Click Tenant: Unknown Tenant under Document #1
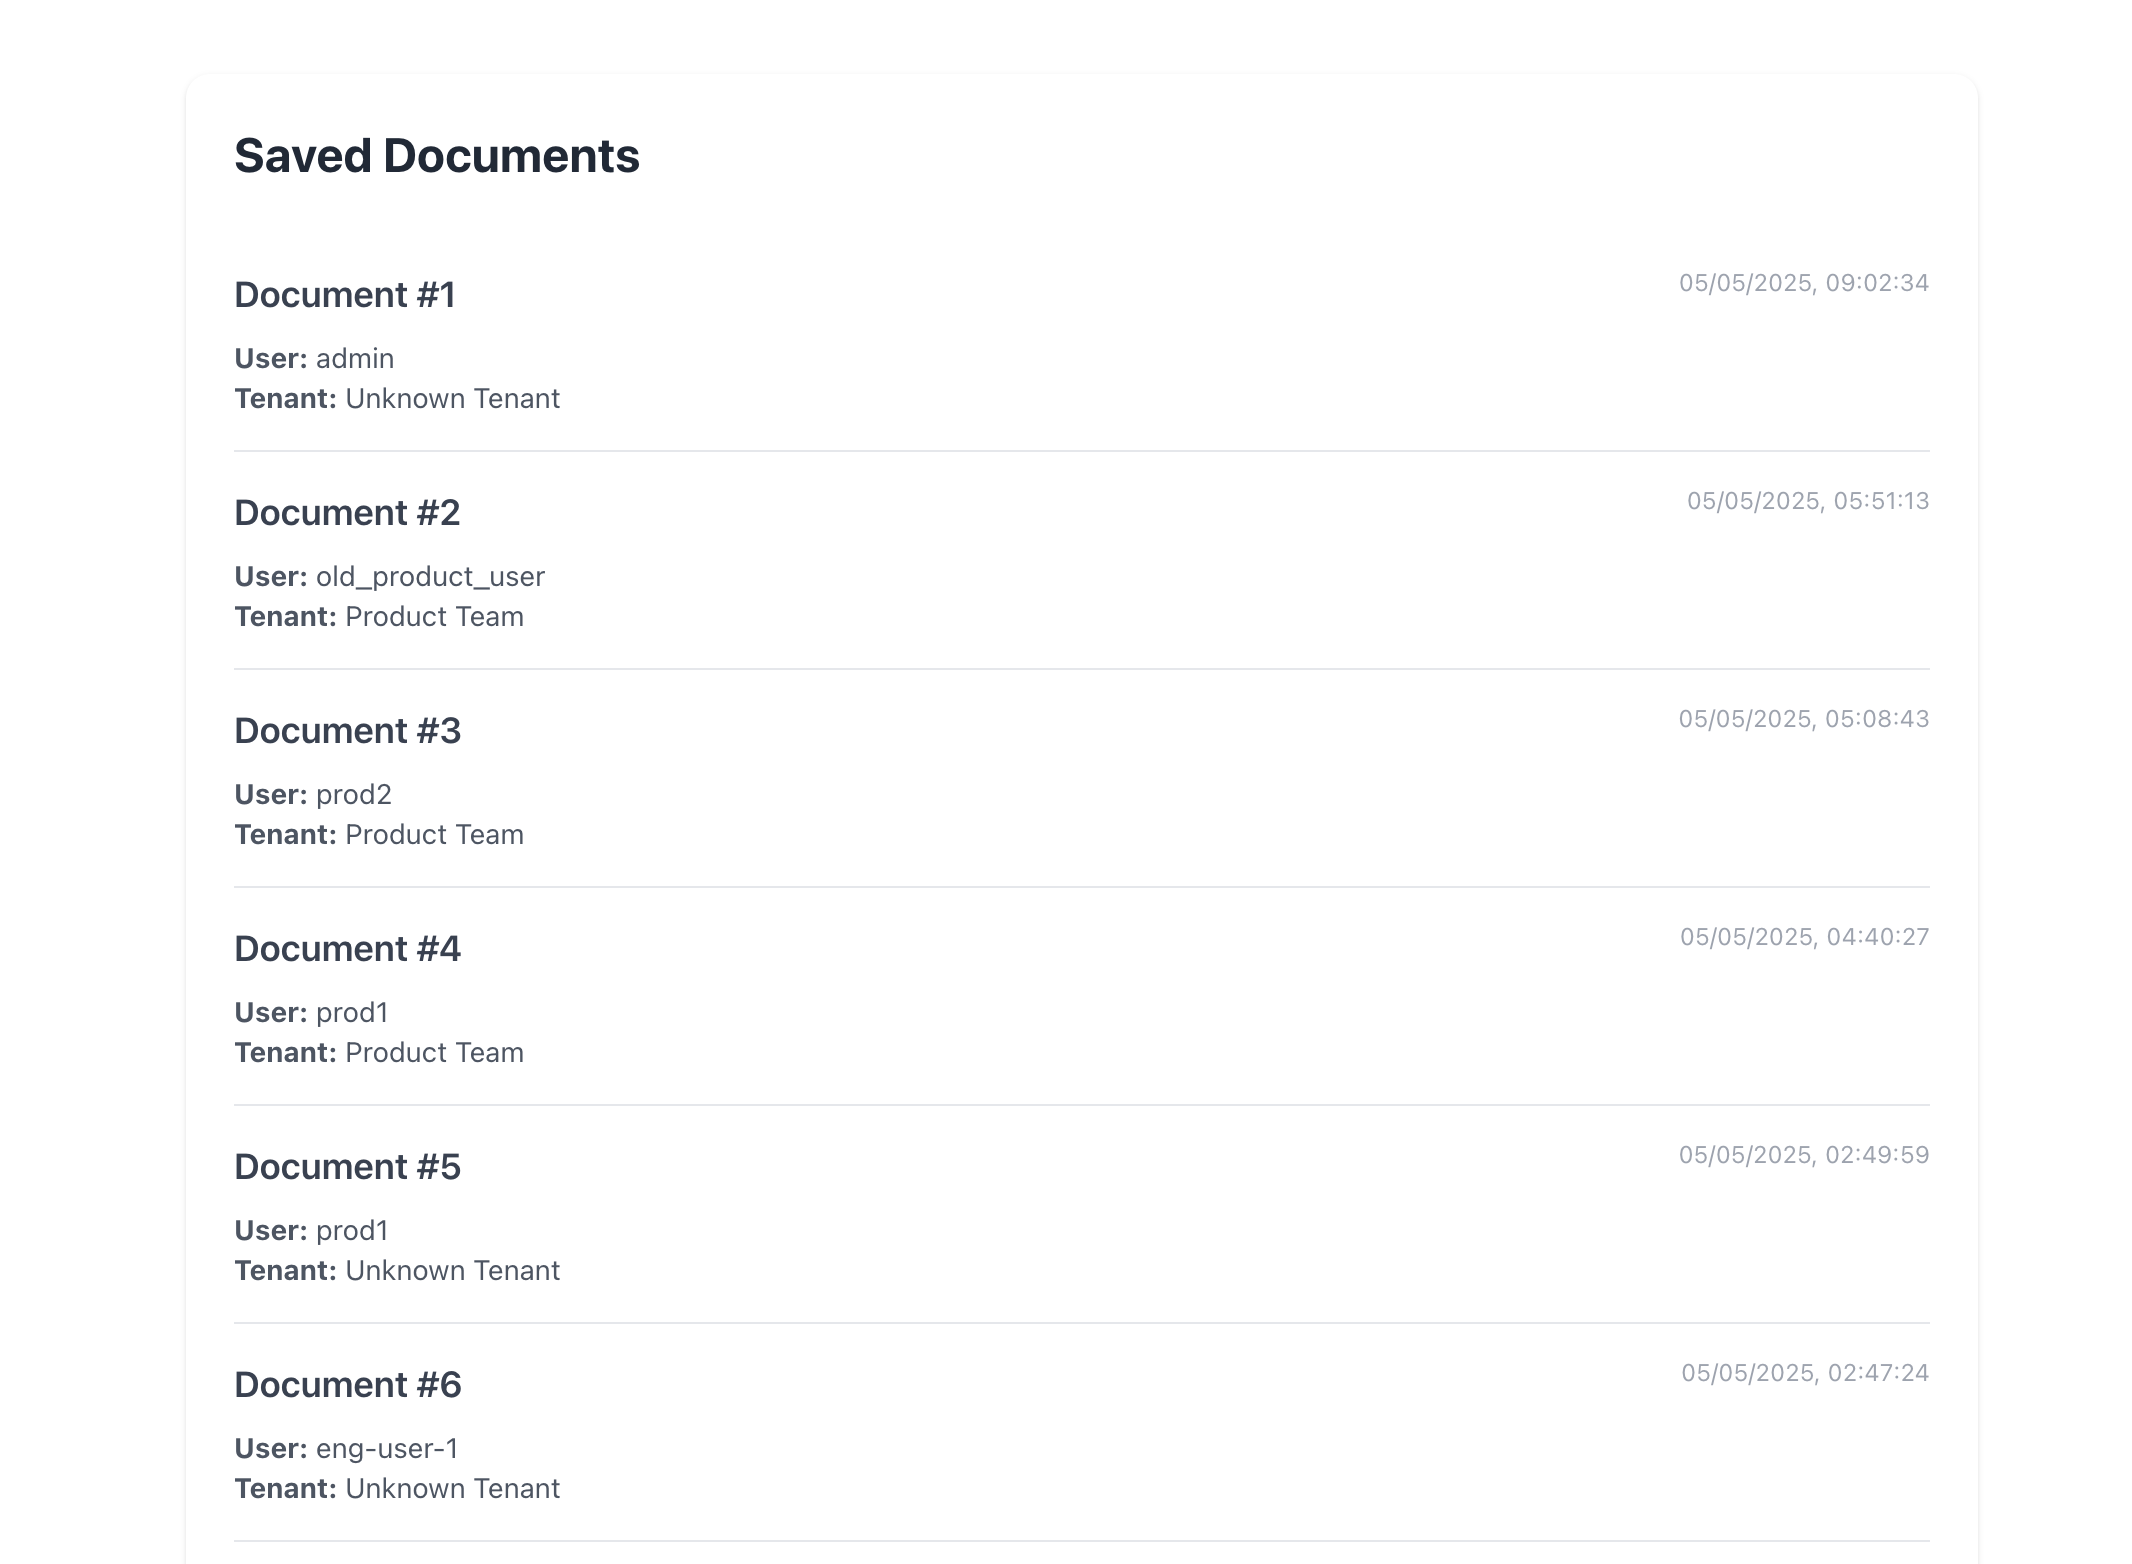Image resolution: width=2132 pixels, height=1564 pixels. point(397,398)
